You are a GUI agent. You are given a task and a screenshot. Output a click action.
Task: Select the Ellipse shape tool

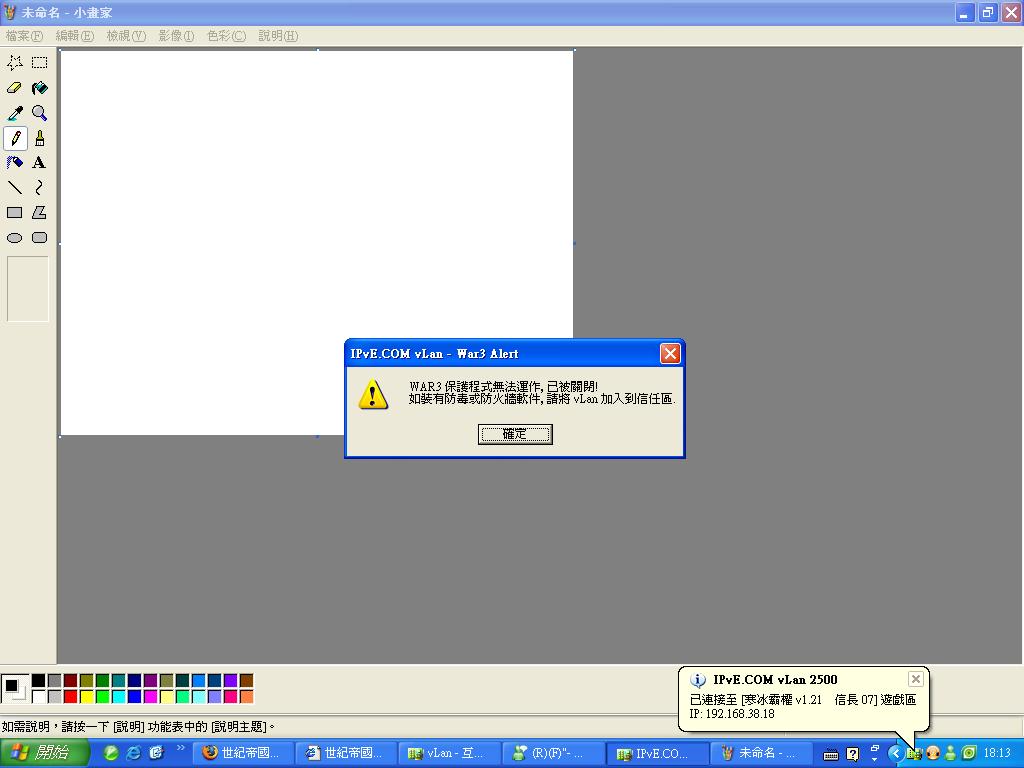coord(15,238)
